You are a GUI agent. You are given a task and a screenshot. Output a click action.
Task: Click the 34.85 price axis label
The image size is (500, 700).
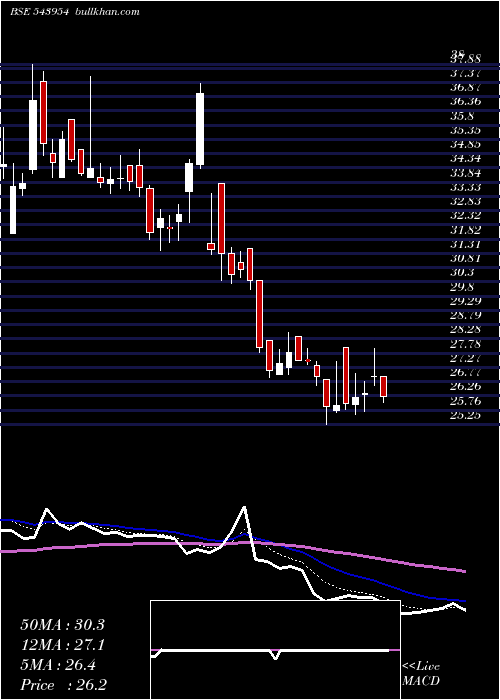(x=465, y=144)
